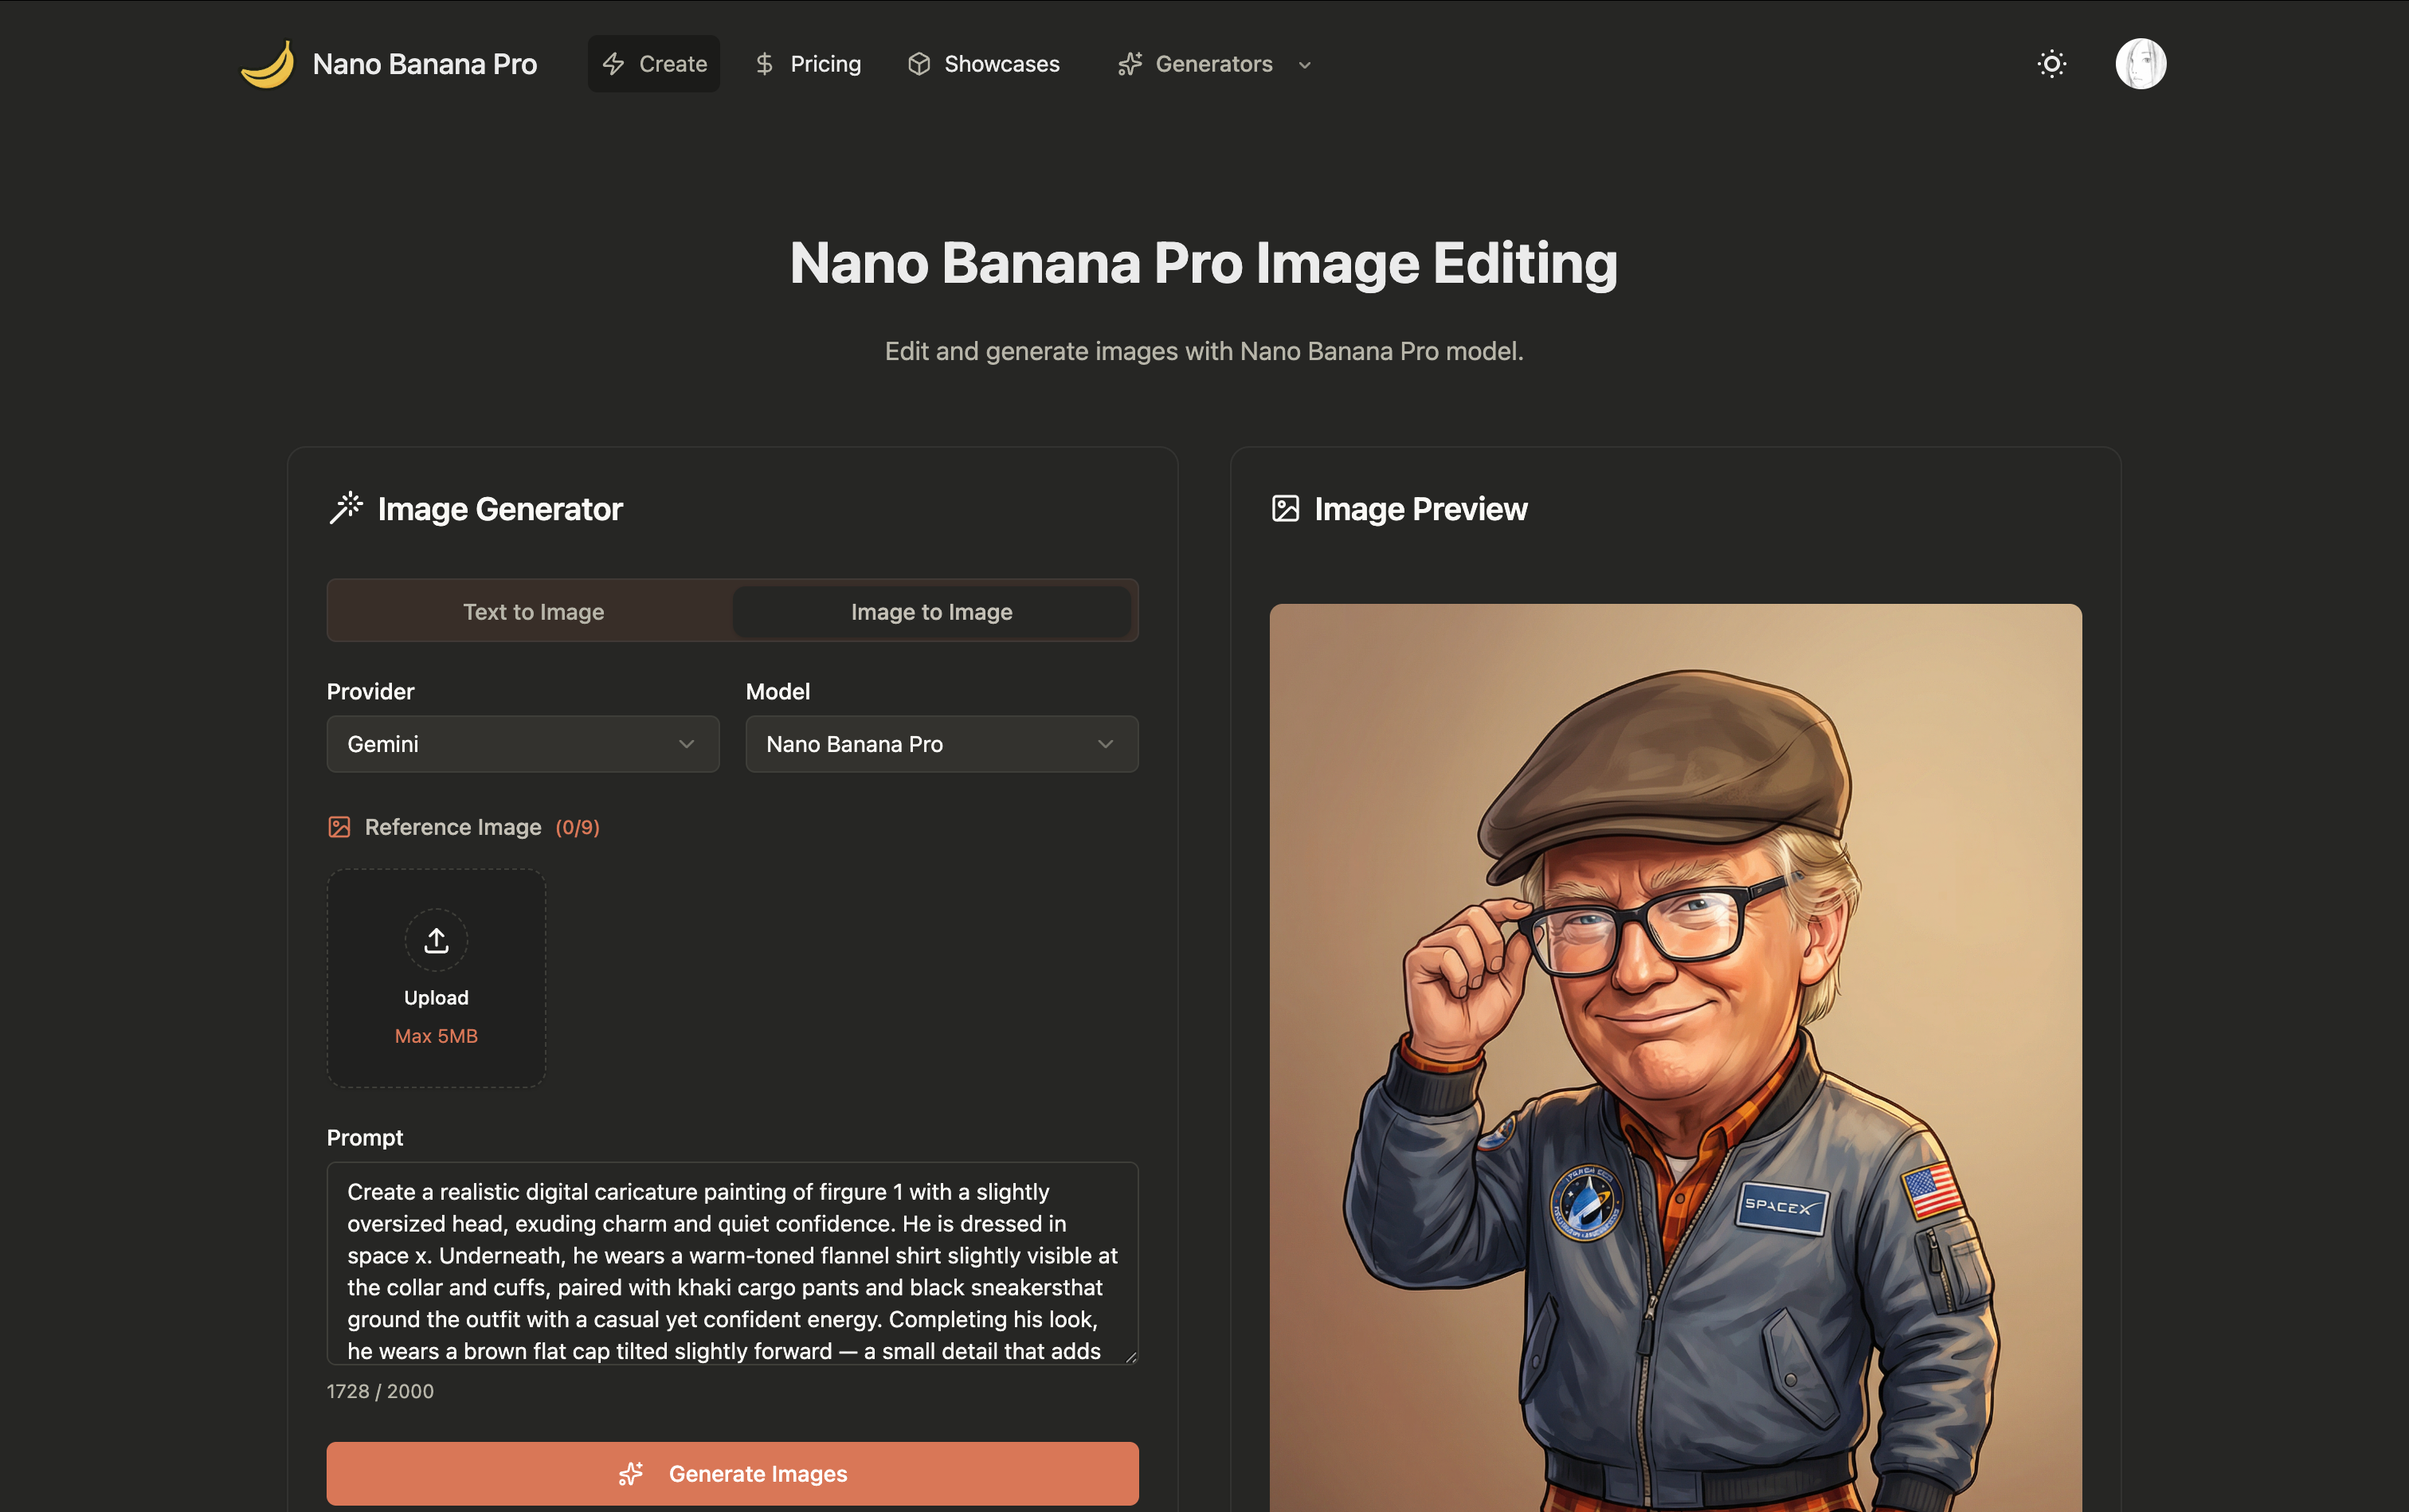Open the Pricing page
2409x1512 pixels.
[825, 63]
